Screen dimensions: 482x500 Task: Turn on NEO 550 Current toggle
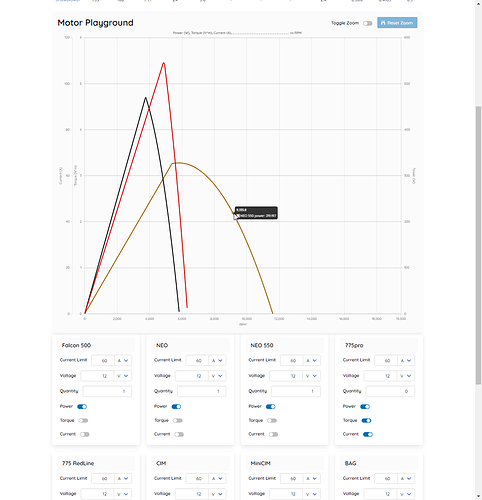coord(273,434)
